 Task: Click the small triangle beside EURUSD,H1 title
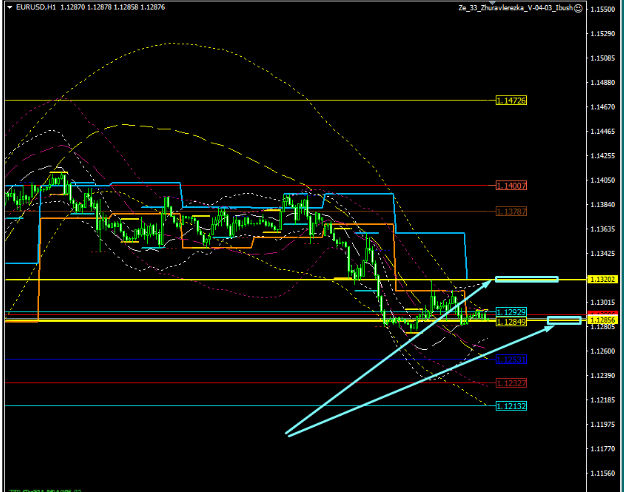[9, 7]
